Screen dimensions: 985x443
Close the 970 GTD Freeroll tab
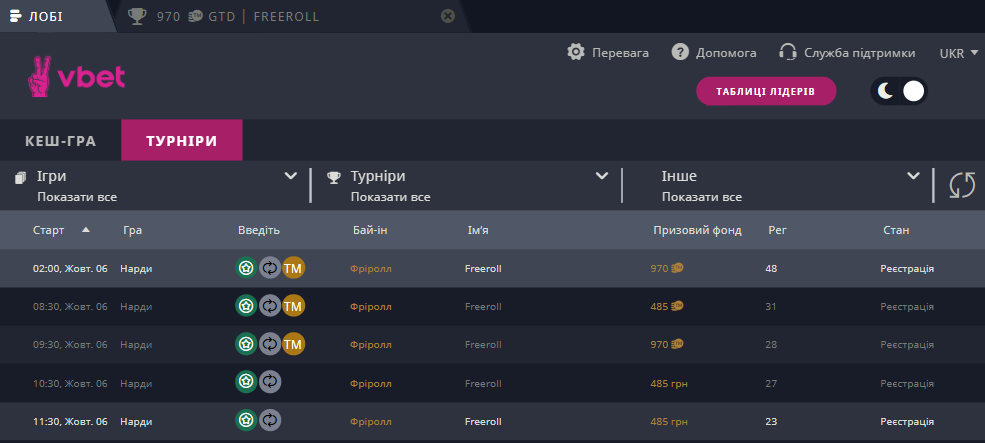pos(448,16)
